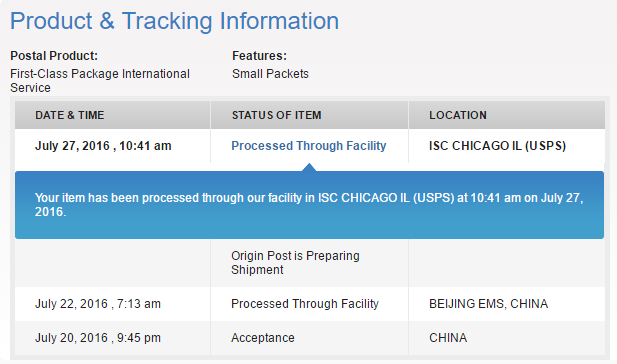Click First-Class Package International Service text
The image size is (617, 364).
(x=100, y=80)
